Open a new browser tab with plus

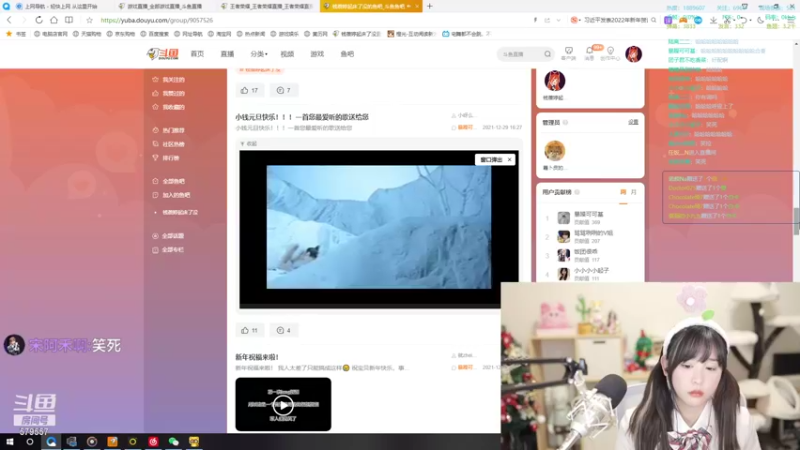coord(430,6)
